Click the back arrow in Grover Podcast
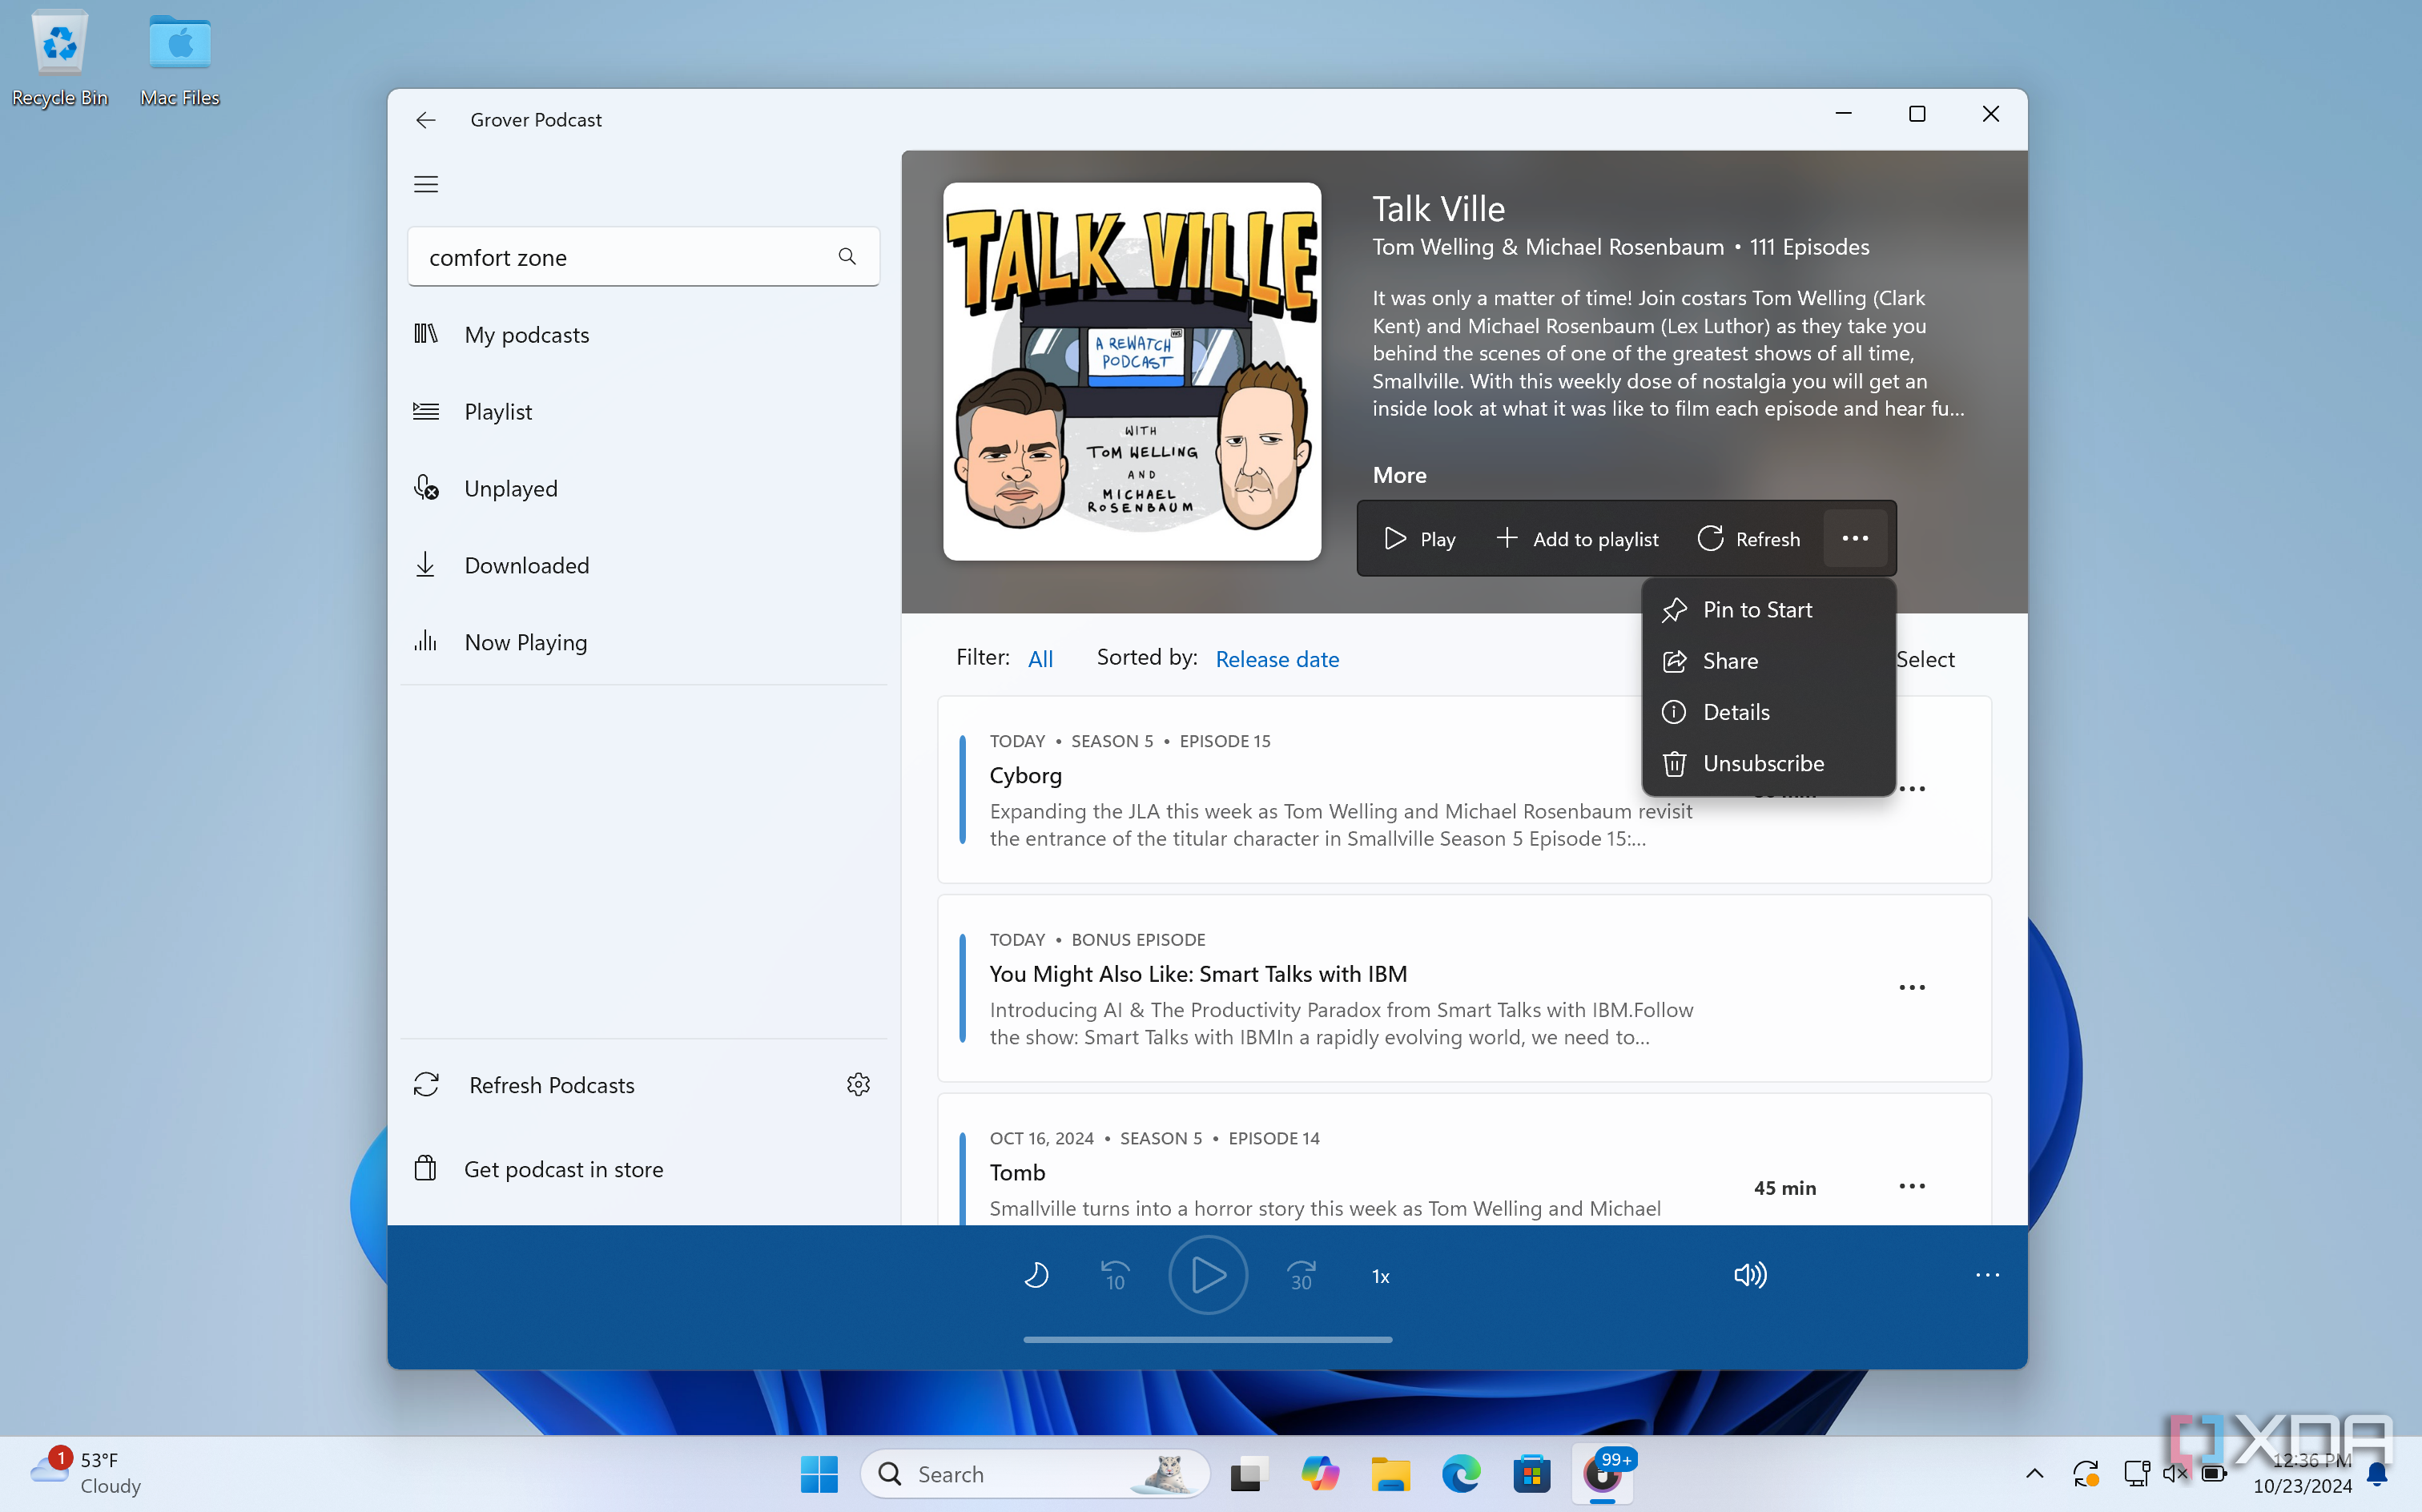The width and height of the screenshot is (2422, 1512). 426,120
